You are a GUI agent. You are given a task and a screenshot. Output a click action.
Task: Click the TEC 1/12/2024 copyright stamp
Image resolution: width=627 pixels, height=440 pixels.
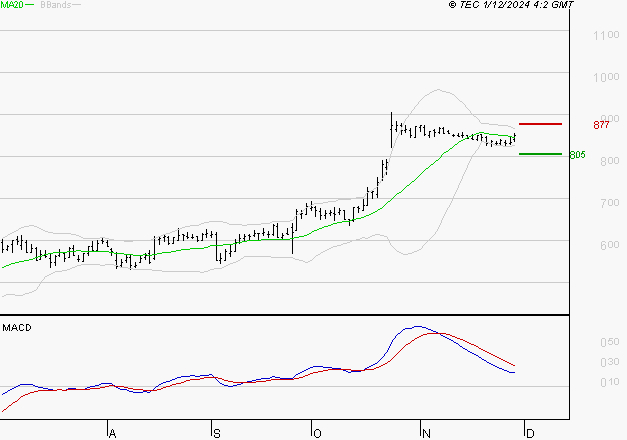tap(511, 5)
